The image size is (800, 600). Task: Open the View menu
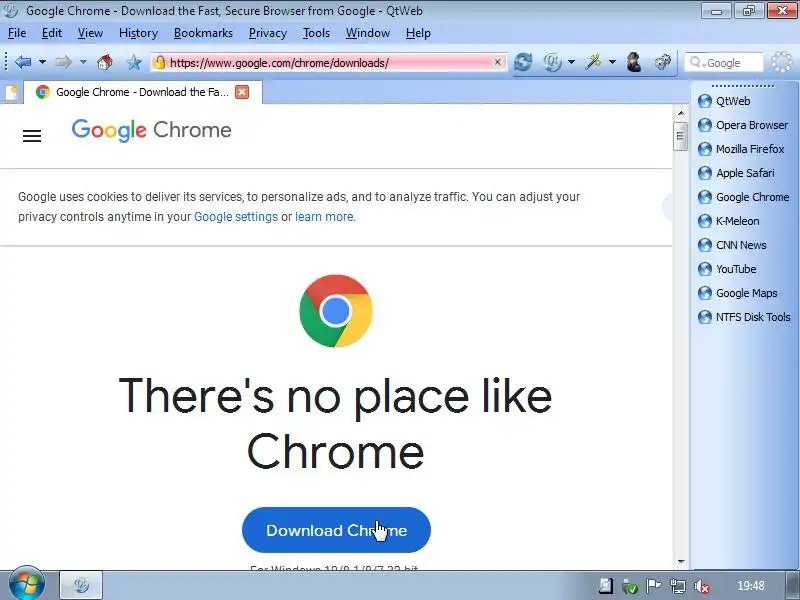pyautogui.click(x=90, y=33)
